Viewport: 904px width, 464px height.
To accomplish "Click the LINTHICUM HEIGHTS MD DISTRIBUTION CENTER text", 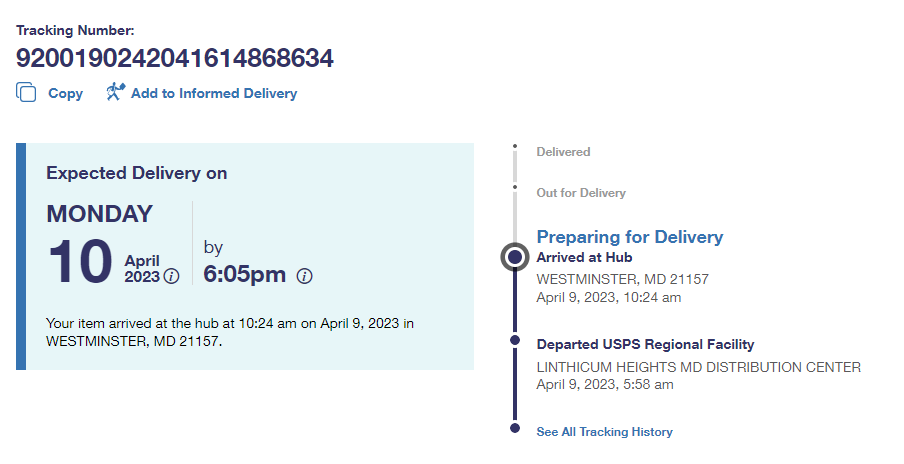I will click(698, 367).
